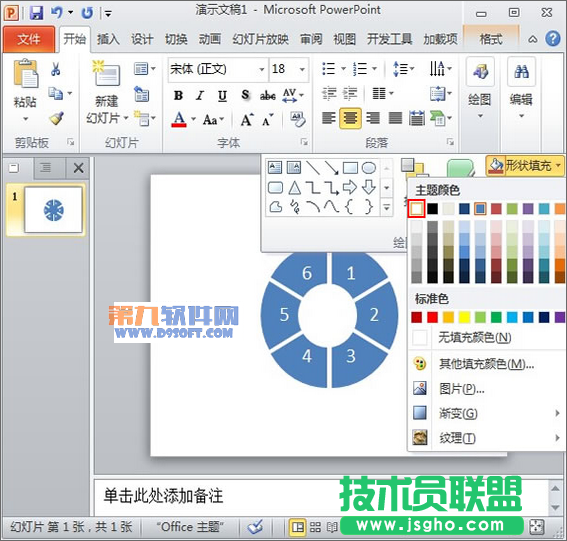Click the spell check icon in status bar
The height and width of the screenshot is (541, 567).
point(255,527)
